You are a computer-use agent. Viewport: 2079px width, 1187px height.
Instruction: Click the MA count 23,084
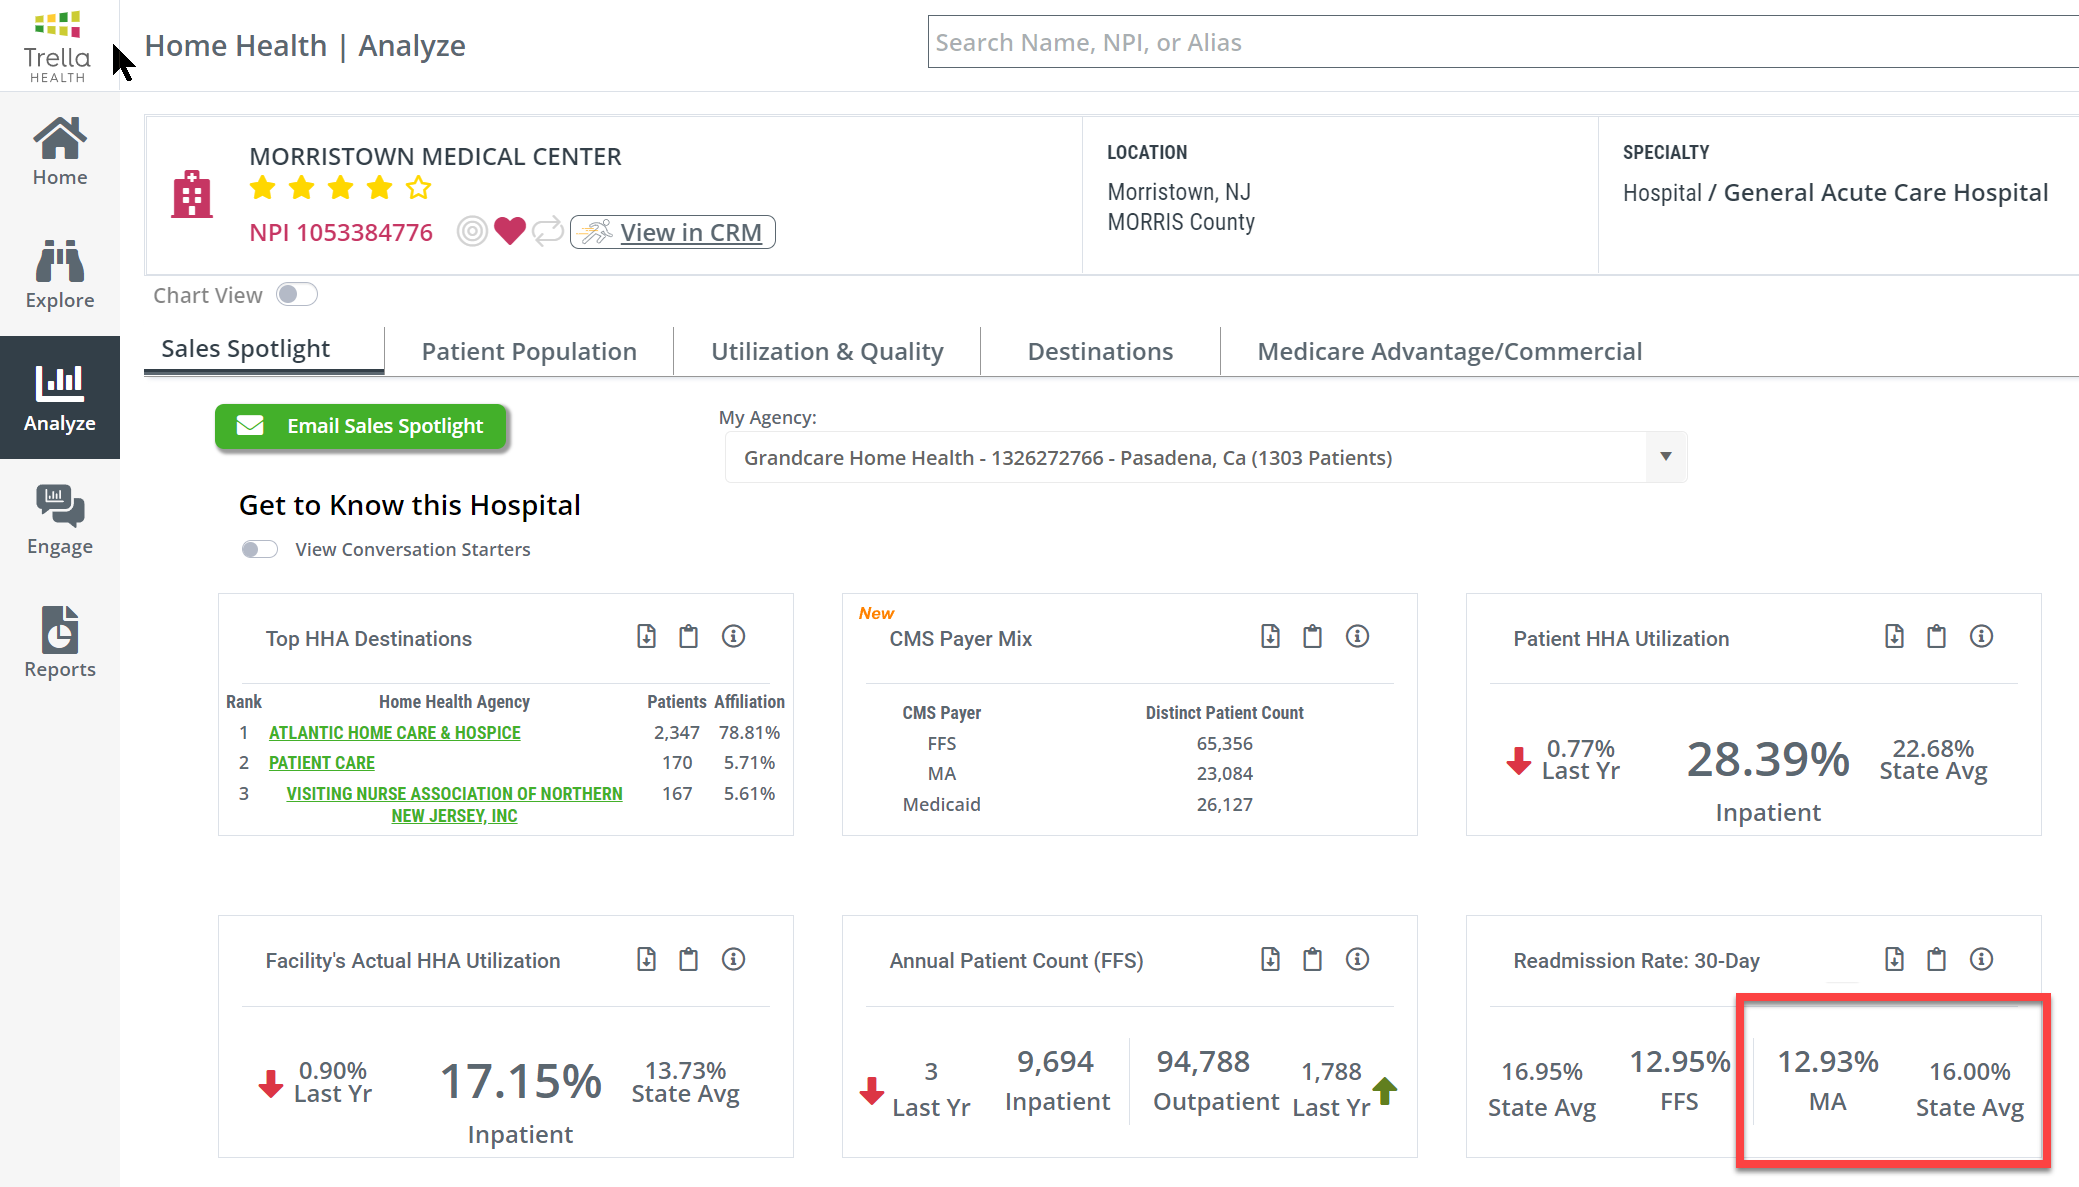click(x=1225, y=774)
